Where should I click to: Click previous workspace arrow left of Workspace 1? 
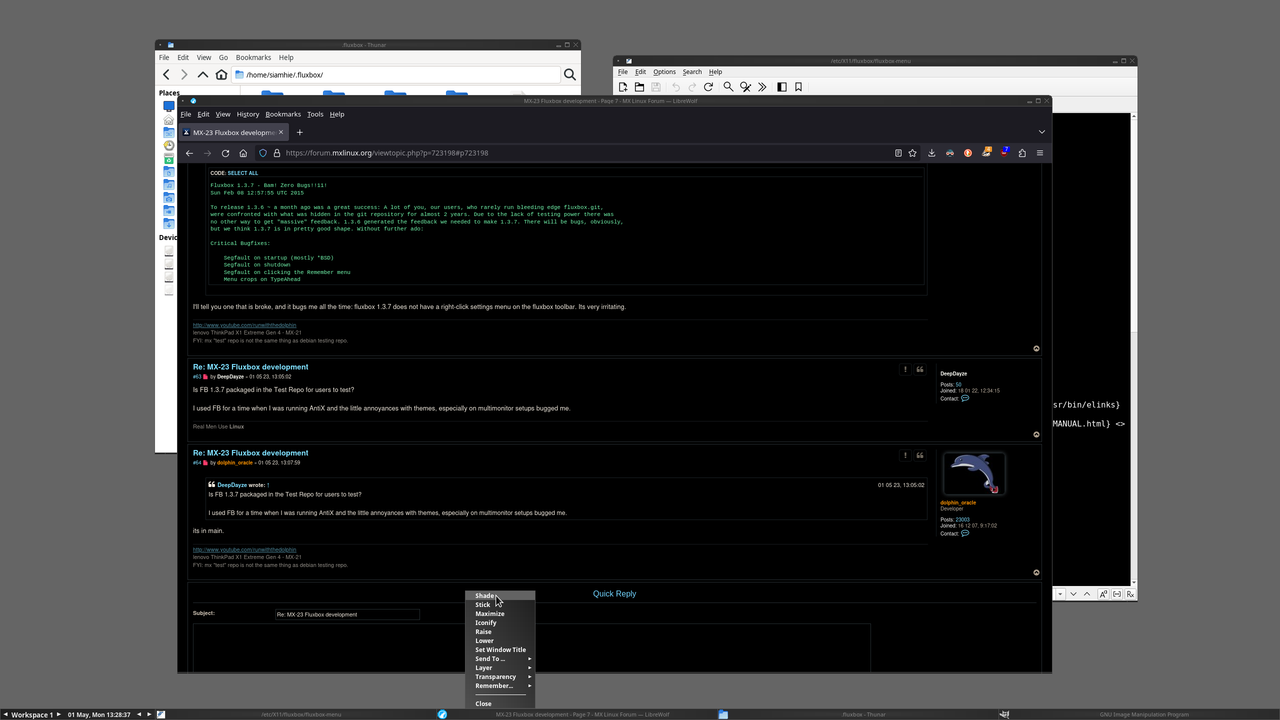[x=5, y=715]
